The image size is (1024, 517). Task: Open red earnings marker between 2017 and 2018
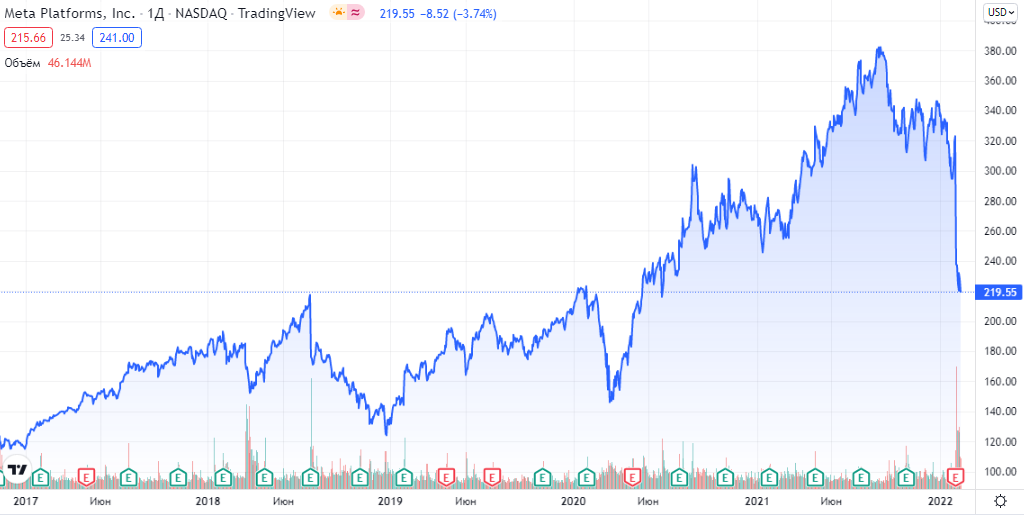86,477
